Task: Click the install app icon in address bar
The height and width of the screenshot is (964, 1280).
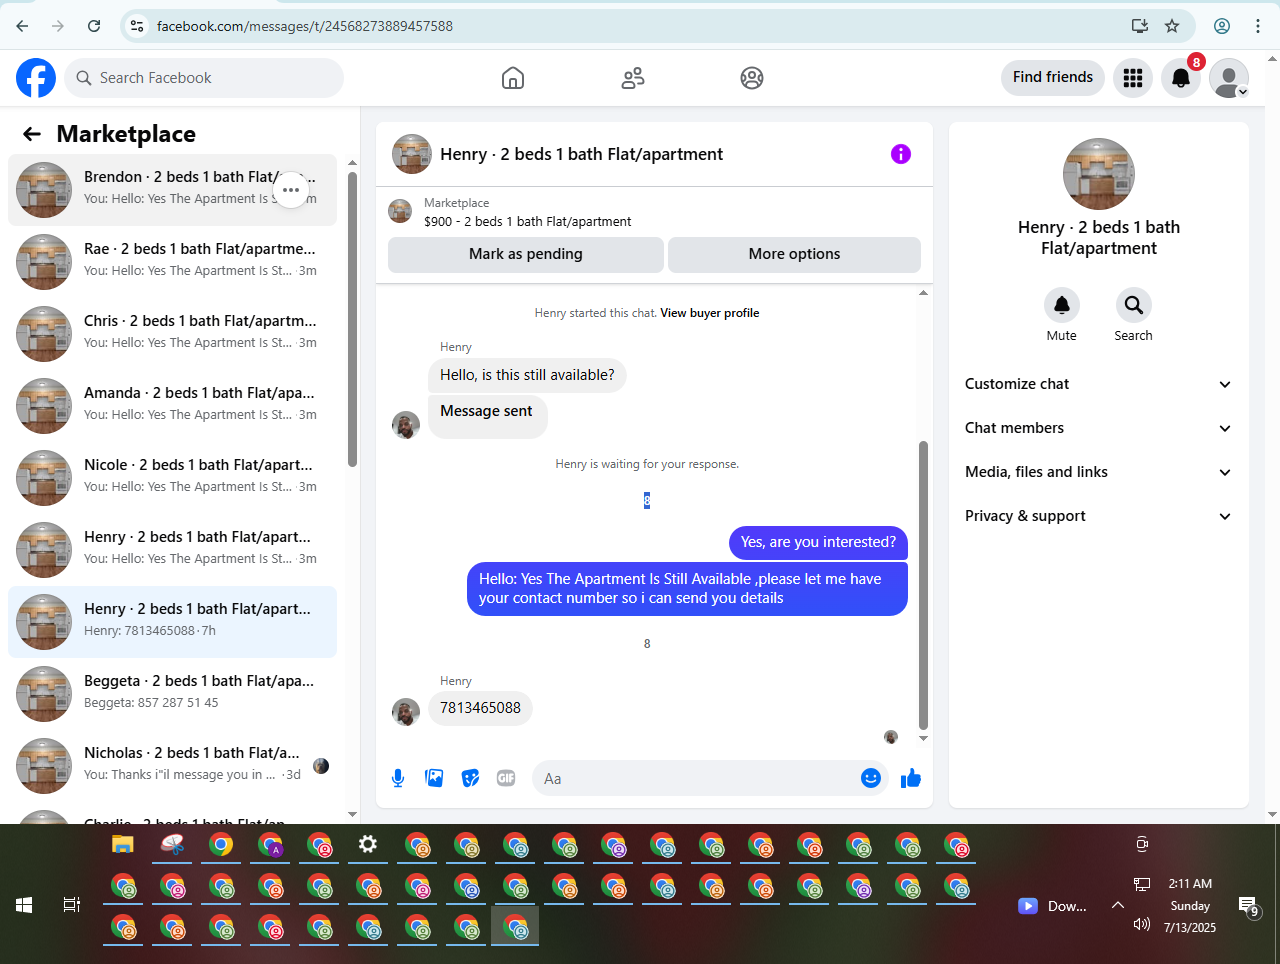Action: [1139, 26]
